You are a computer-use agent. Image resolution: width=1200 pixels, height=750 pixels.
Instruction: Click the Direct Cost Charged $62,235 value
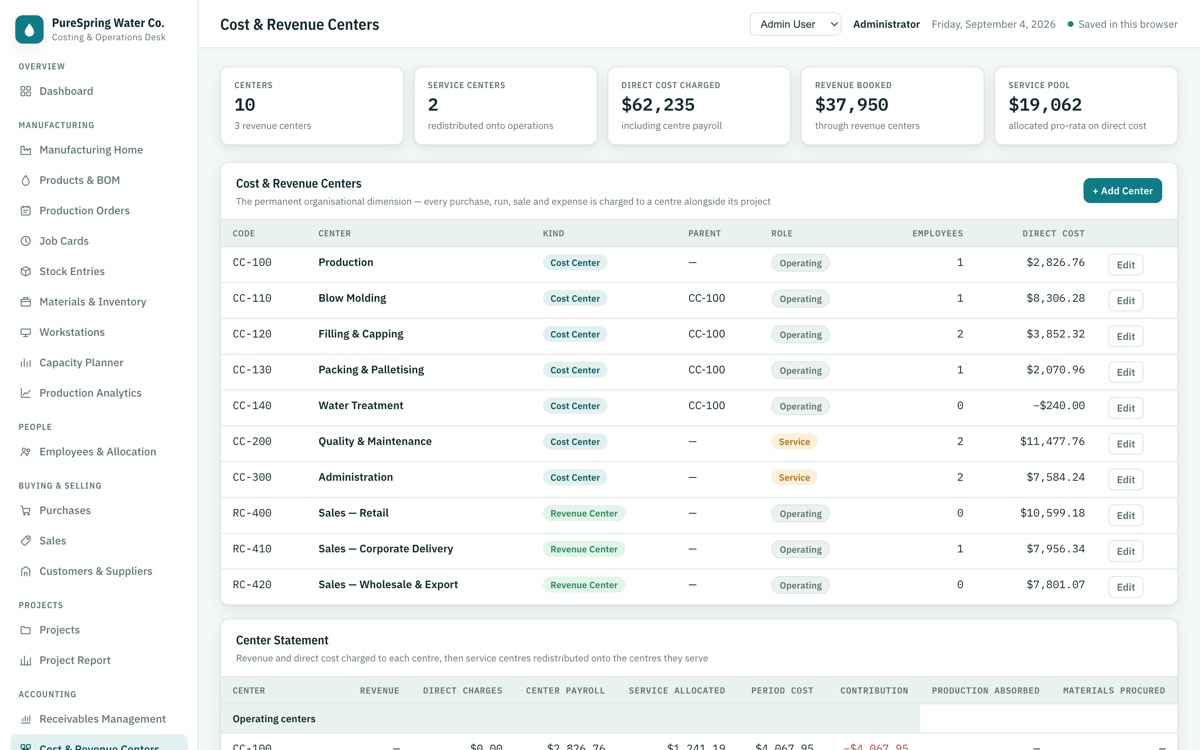[657, 105]
